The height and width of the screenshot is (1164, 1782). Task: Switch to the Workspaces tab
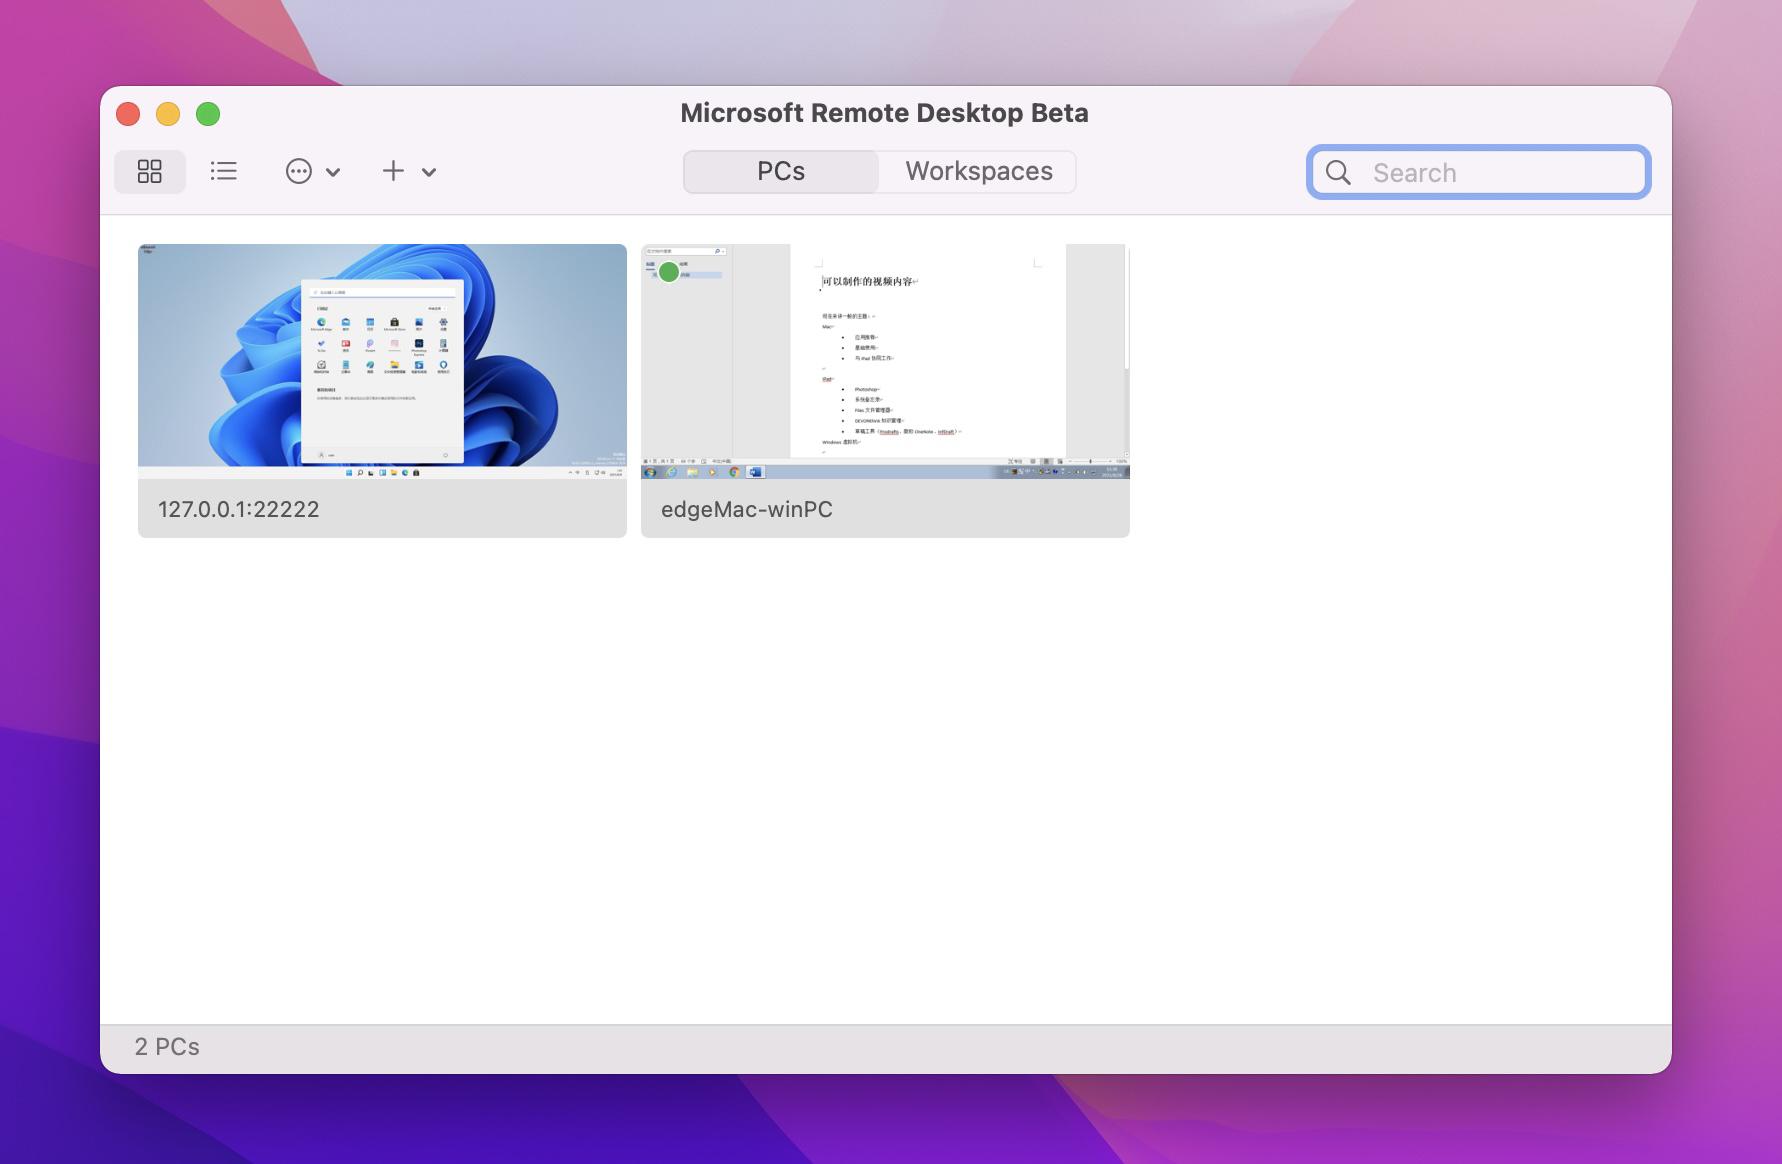pos(979,172)
